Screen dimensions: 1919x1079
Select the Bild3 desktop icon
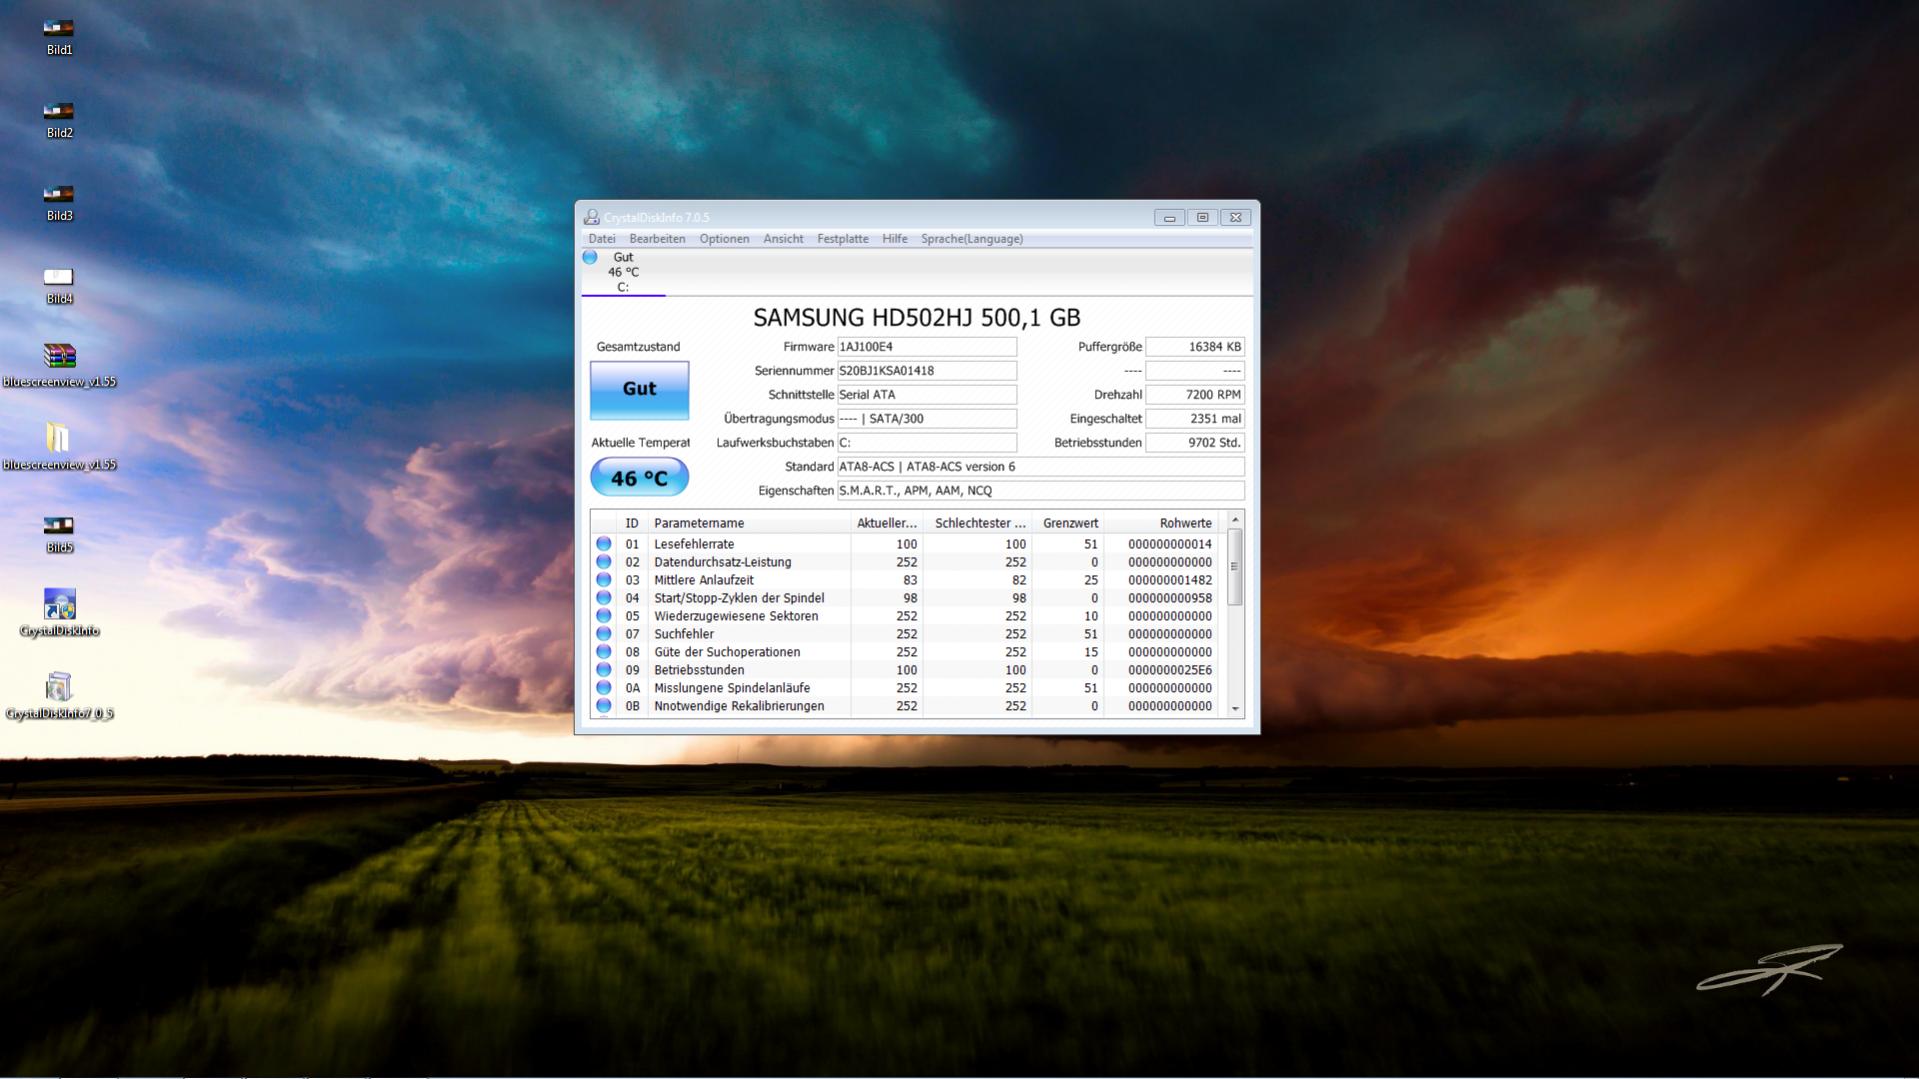coord(59,202)
